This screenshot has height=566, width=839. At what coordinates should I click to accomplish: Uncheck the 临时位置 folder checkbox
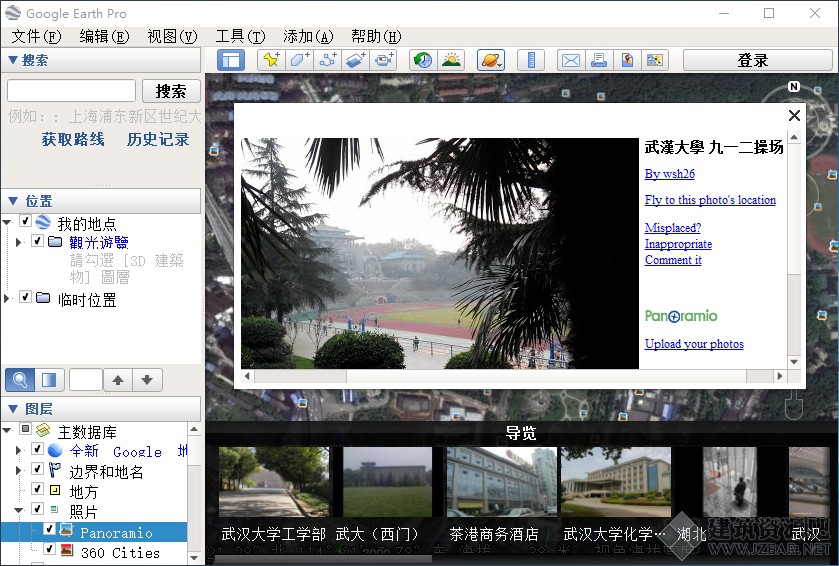(x=25, y=296)
